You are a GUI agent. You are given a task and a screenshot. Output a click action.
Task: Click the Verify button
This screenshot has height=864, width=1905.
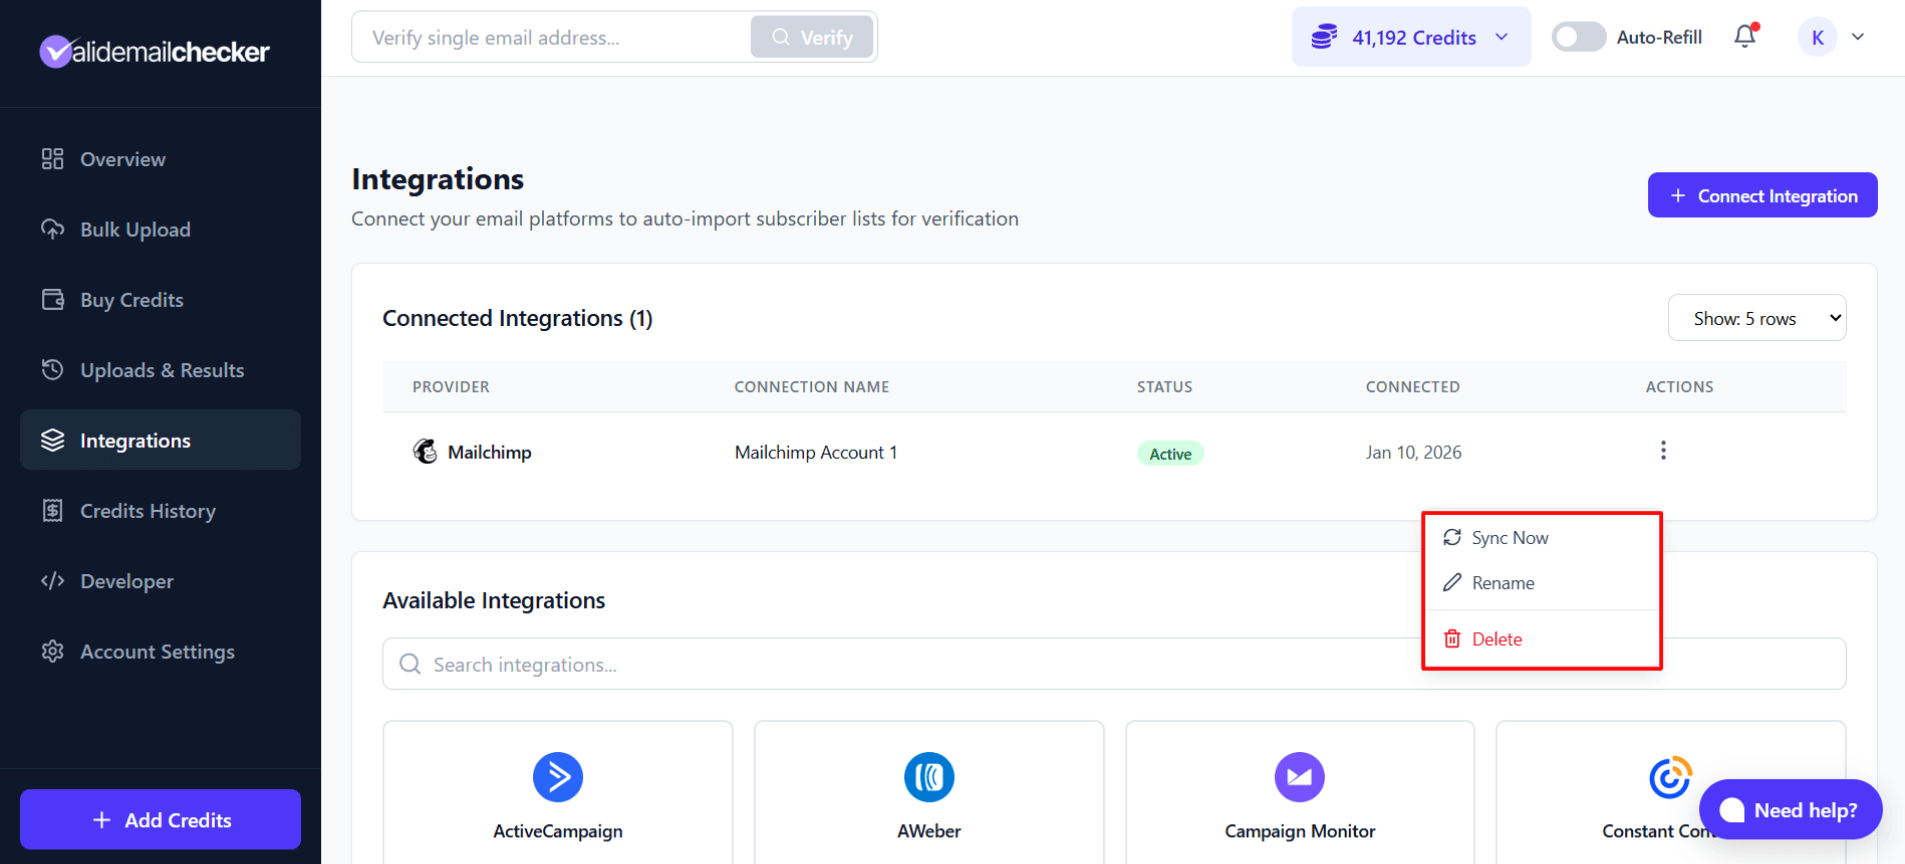click(x=812, y=37)
